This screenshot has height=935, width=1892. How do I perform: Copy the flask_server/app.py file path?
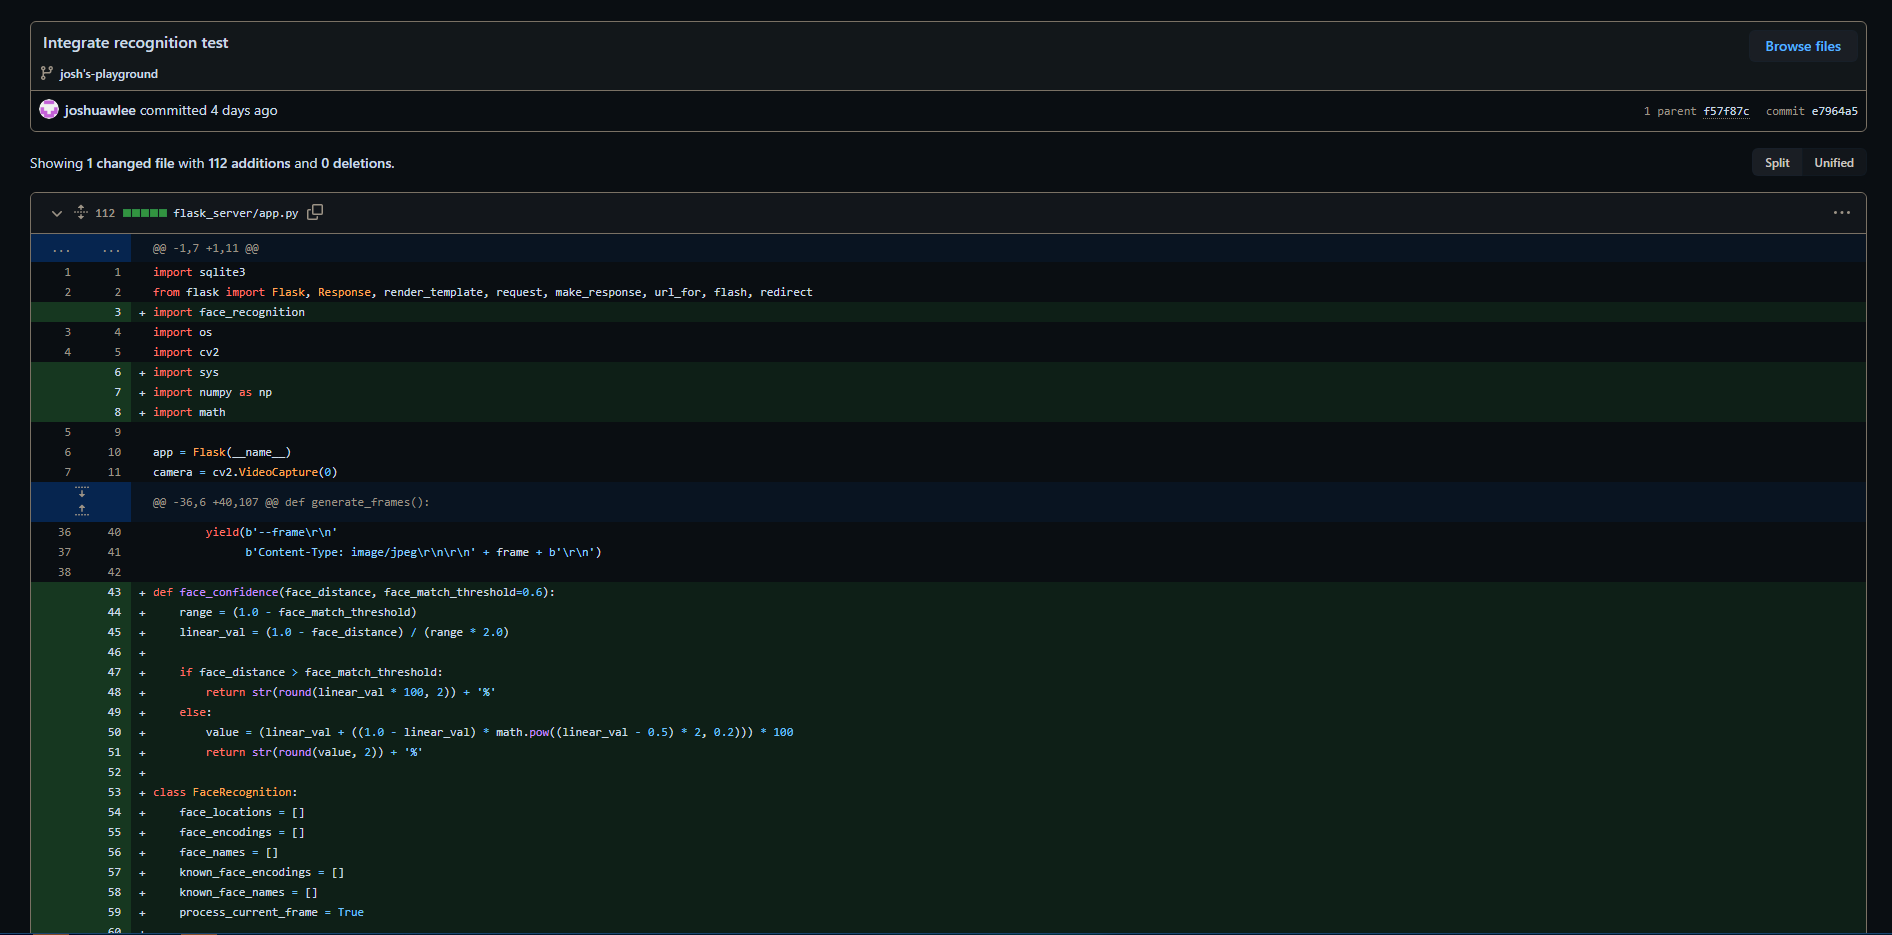[x=315, y=212]
